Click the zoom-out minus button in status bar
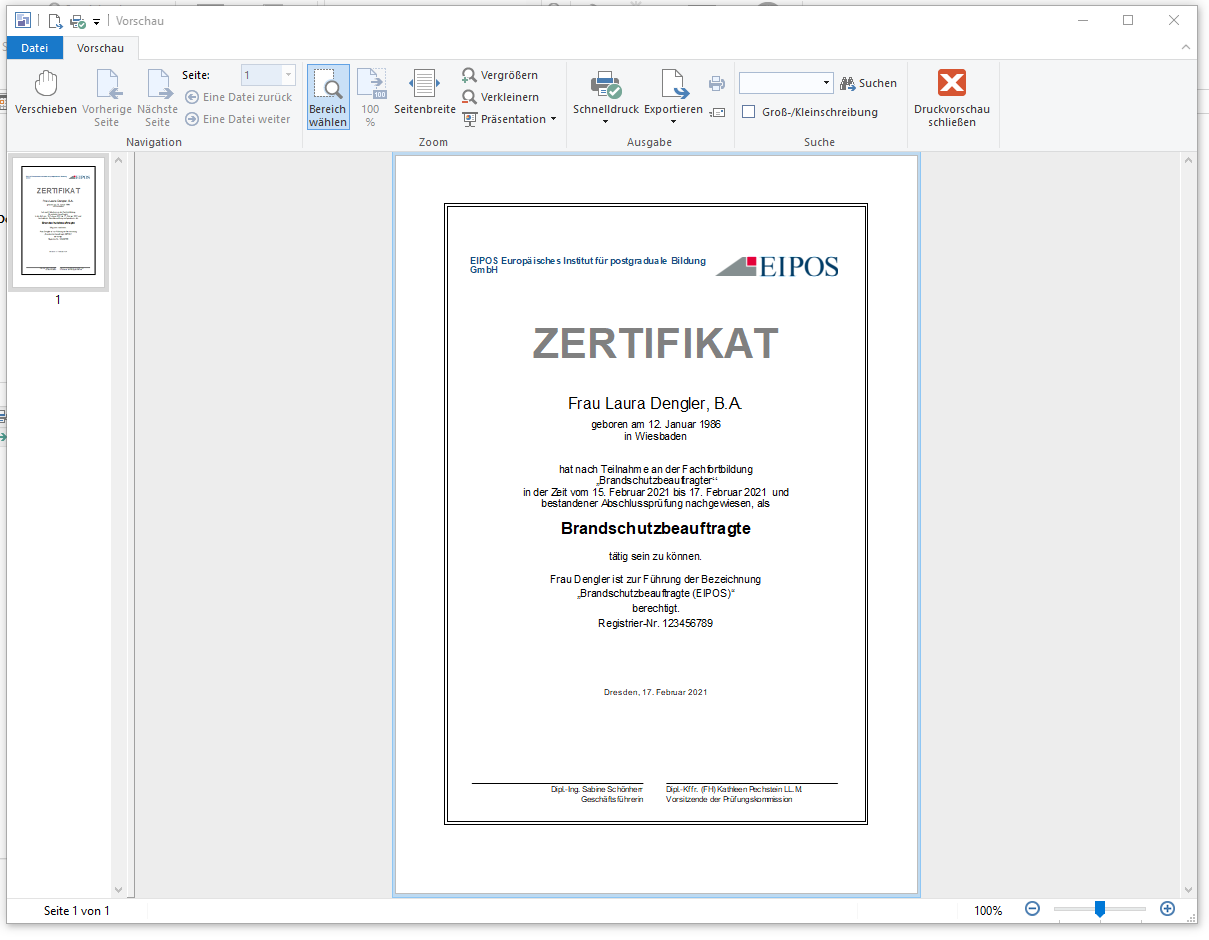Image resolution: width=1209 pixels, height=940 pixels. [x=1032, y=909]
